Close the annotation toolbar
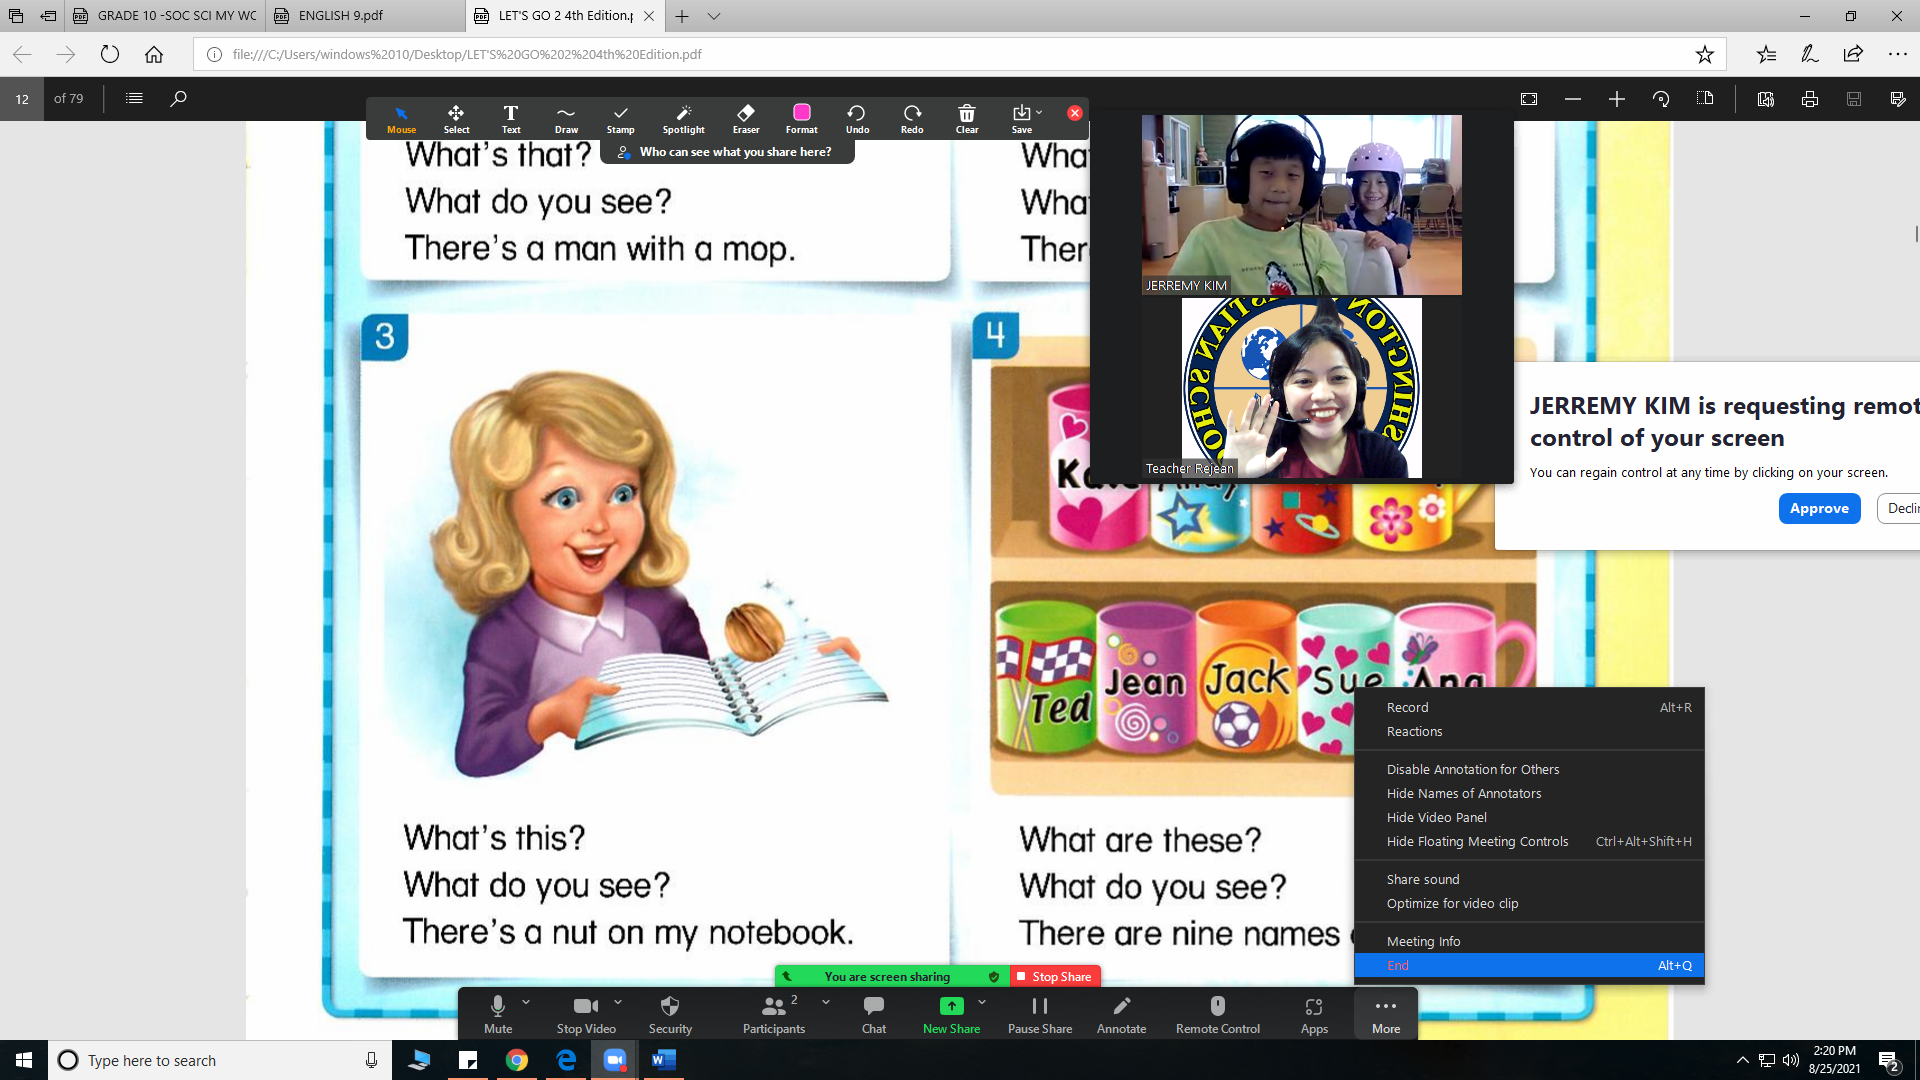The image size is (1920, 1080). [1075, 113]
